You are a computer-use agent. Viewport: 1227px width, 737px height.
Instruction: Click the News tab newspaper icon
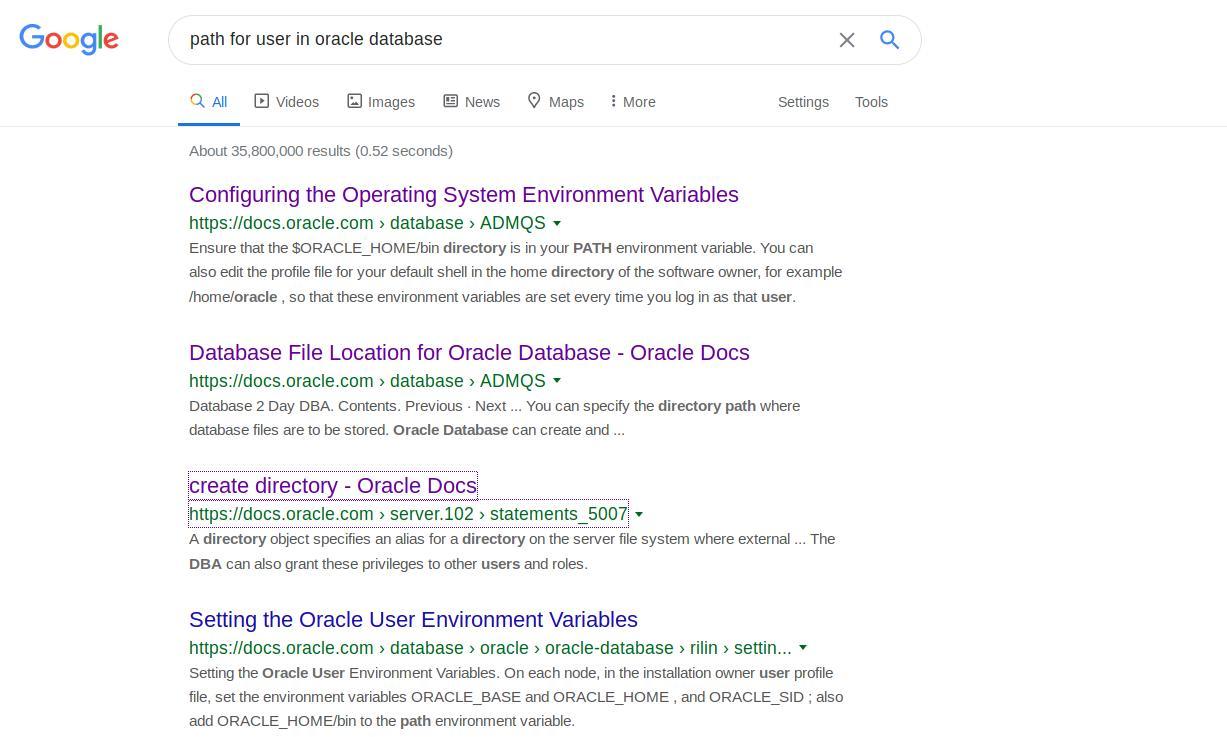click(451, 101)
